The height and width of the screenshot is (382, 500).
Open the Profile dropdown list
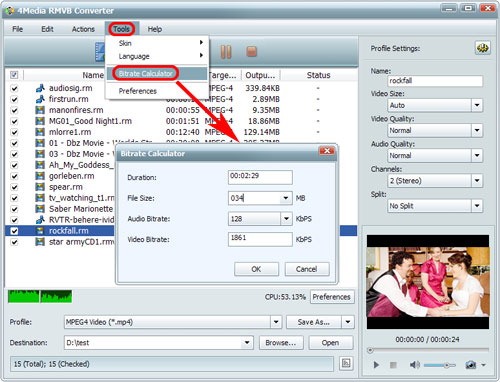[276, 322]
